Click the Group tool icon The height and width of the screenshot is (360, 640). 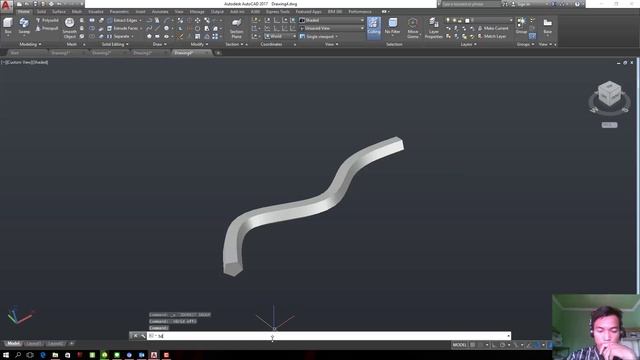pos(521,25)
